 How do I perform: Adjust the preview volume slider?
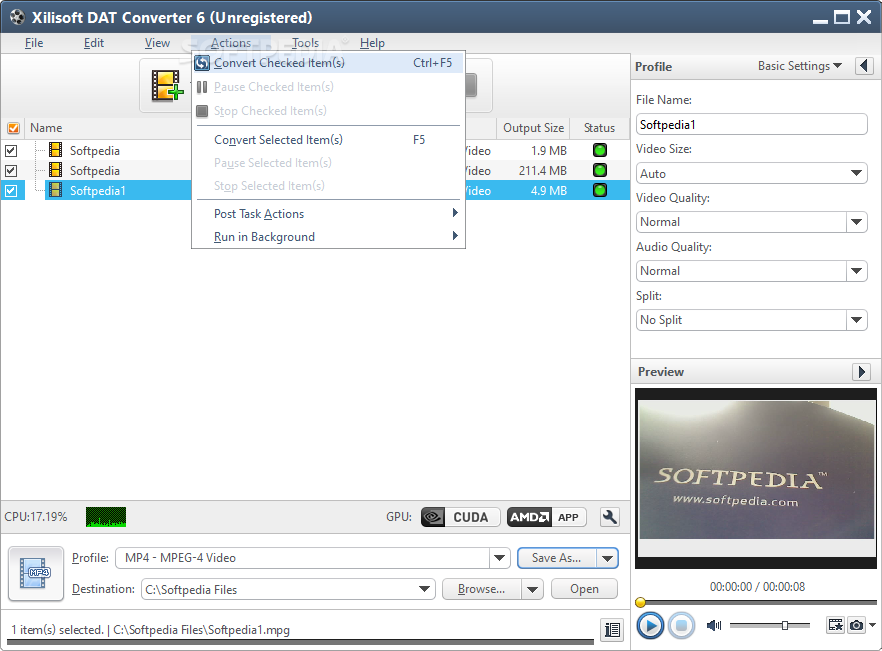click(785, 625)
